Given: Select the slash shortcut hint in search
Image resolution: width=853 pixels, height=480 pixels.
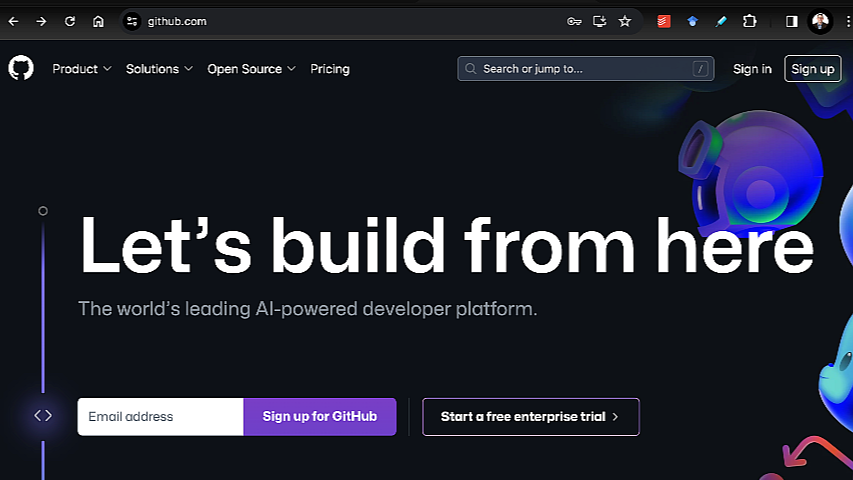Looking at the screenshot, I should [700, 69].
